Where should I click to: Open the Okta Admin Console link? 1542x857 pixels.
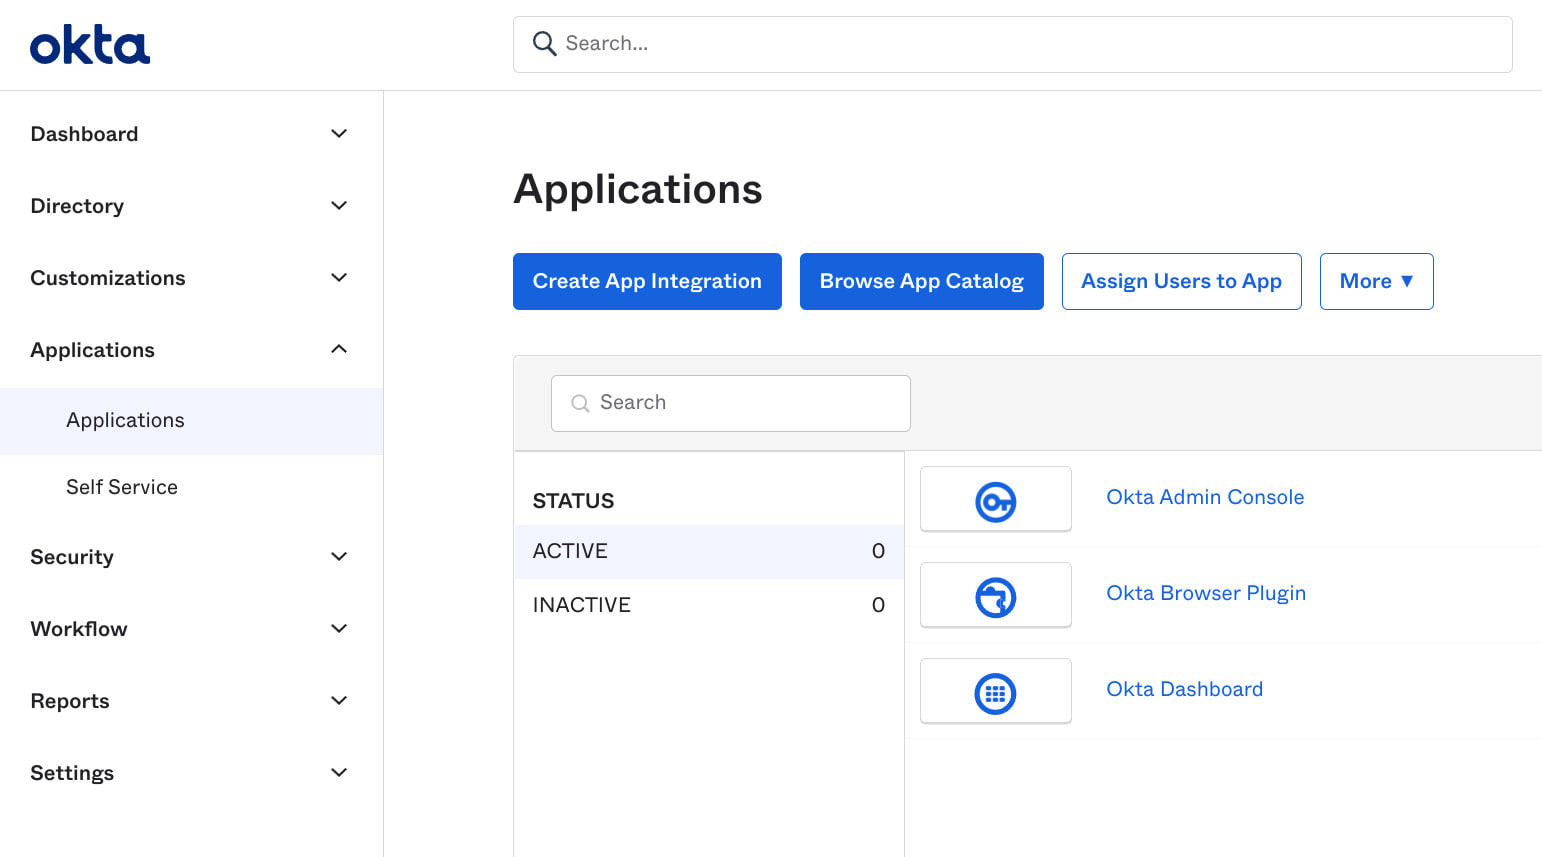tap(1204, 497)
